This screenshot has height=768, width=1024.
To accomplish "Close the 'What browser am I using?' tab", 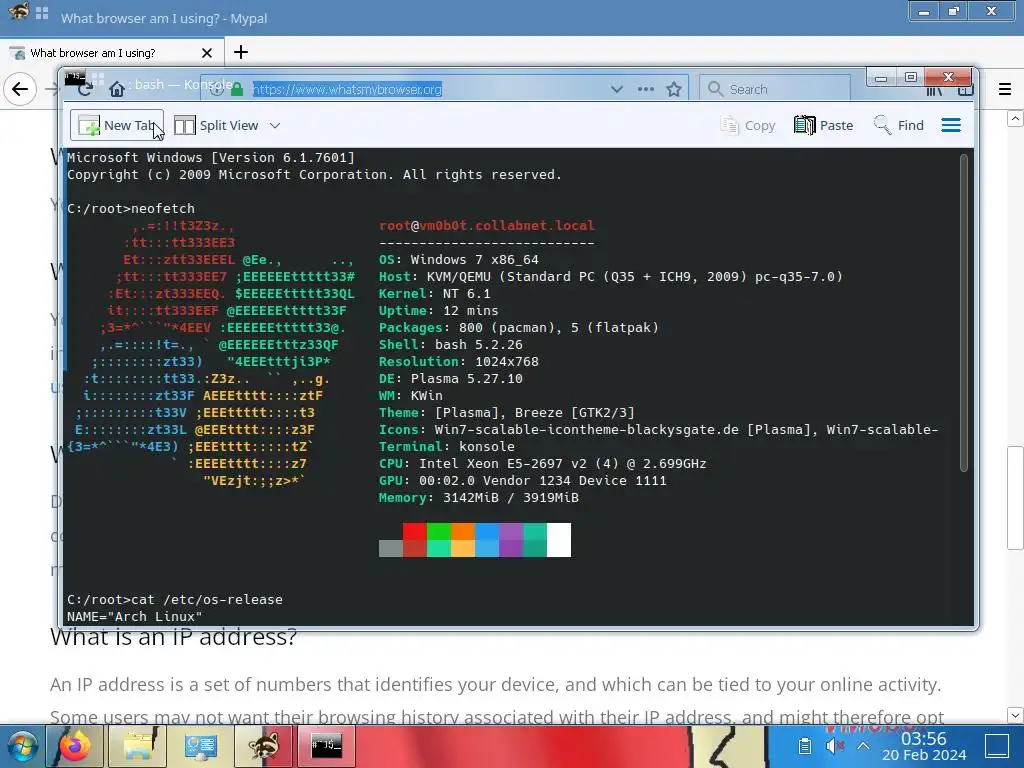I will click(x=206, y=53).
